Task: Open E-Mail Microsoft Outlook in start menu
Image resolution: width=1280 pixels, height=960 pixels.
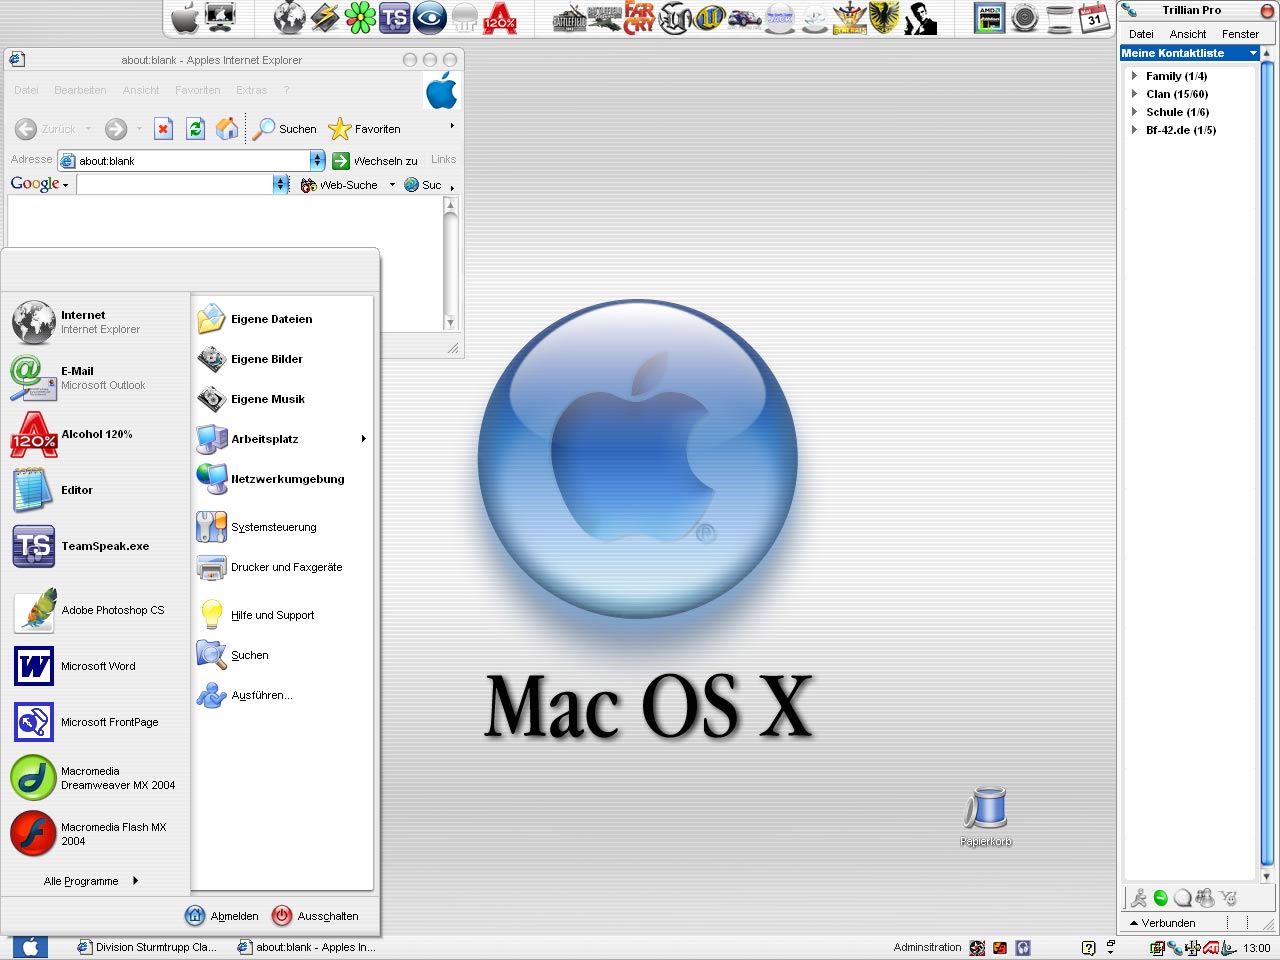Action: pos(95,378)
